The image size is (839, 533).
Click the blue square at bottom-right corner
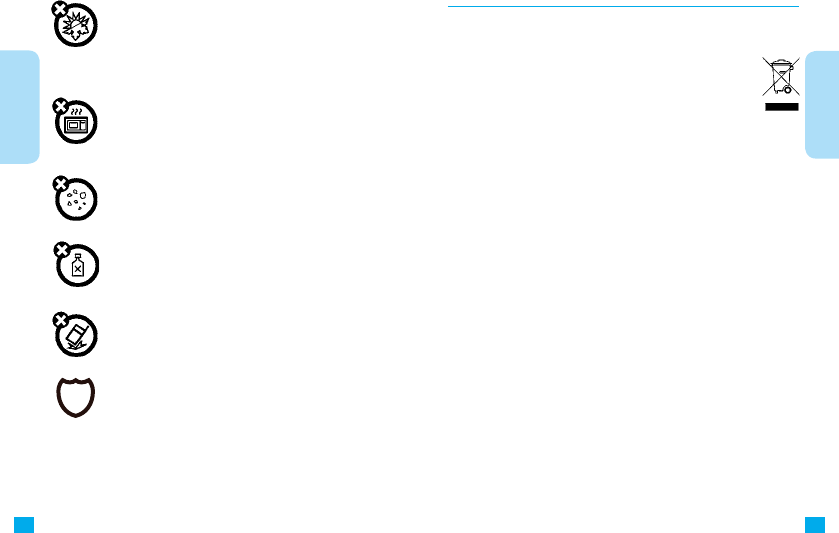(815, 525)
